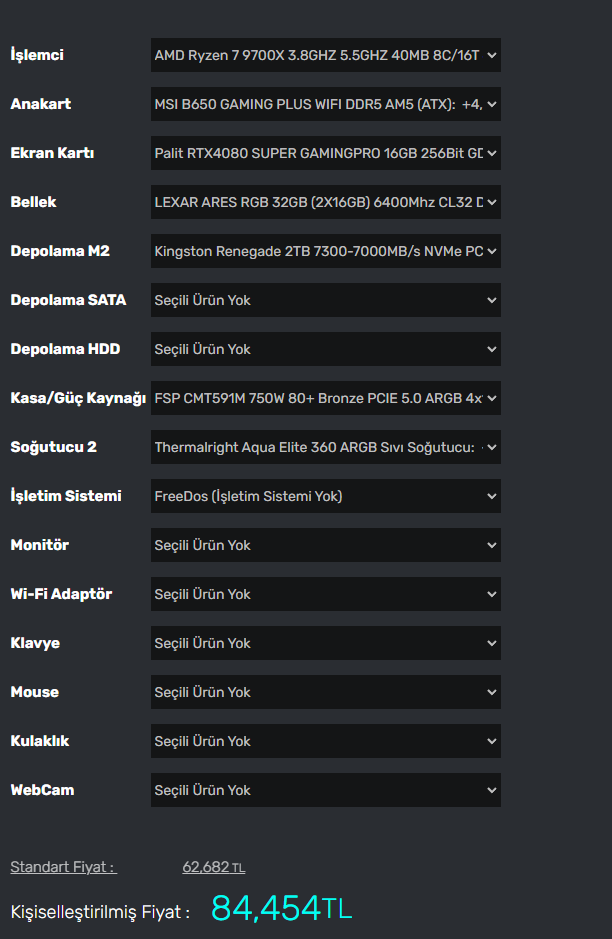
Task: Expand the Kulaklık headset dropdown
Action: pos(325,741)
